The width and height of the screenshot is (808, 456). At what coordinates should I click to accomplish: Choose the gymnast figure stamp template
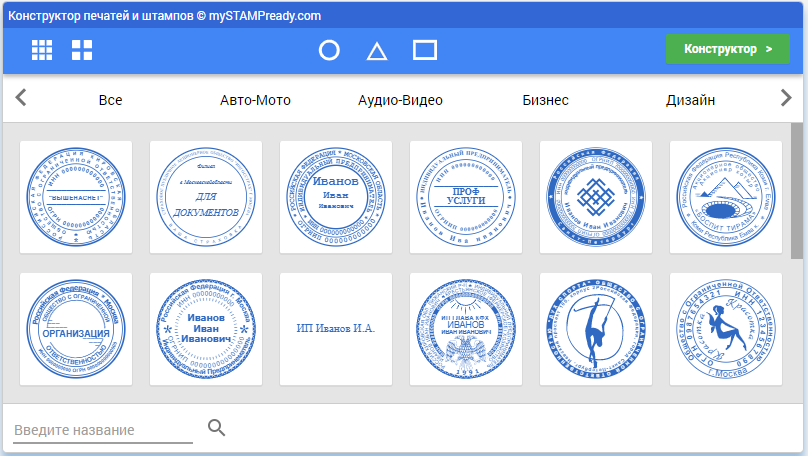[596, 329]
